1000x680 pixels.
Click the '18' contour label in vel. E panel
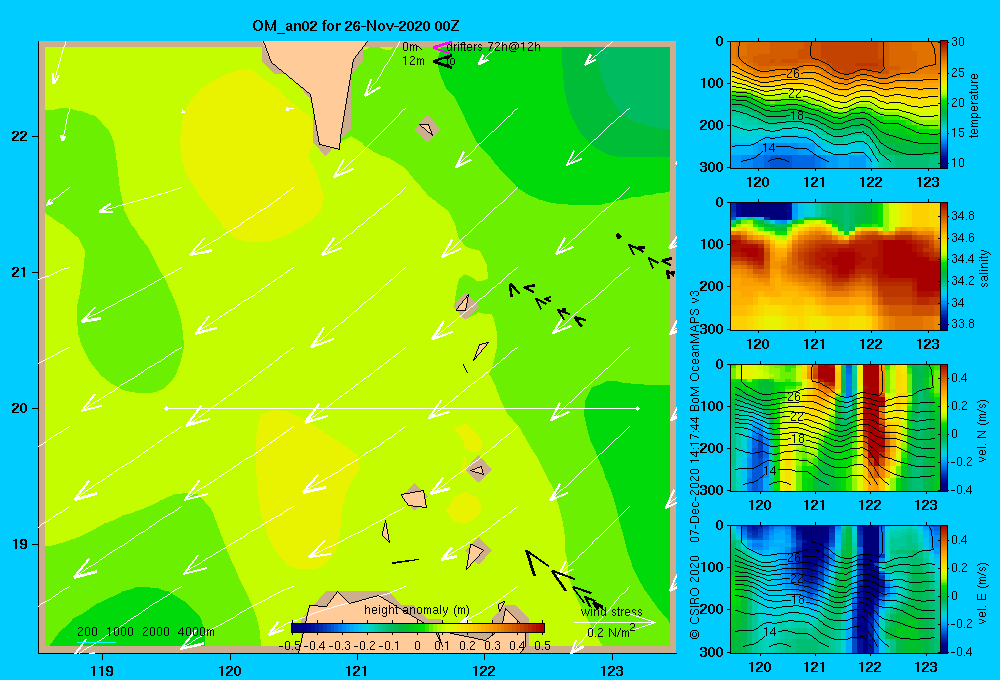point(797,600)
